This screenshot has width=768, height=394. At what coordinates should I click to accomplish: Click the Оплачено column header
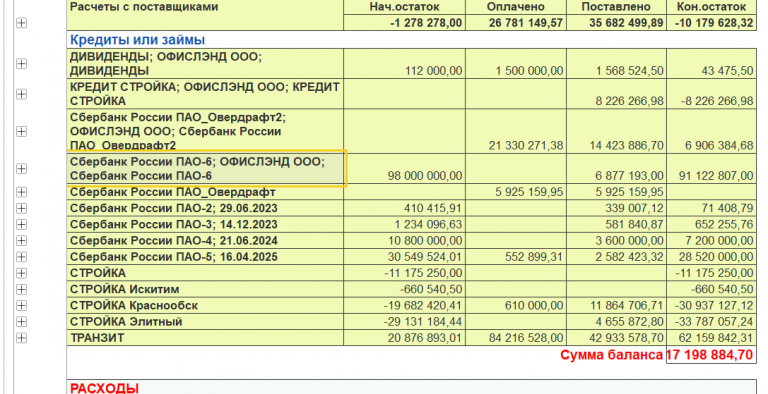515,7
